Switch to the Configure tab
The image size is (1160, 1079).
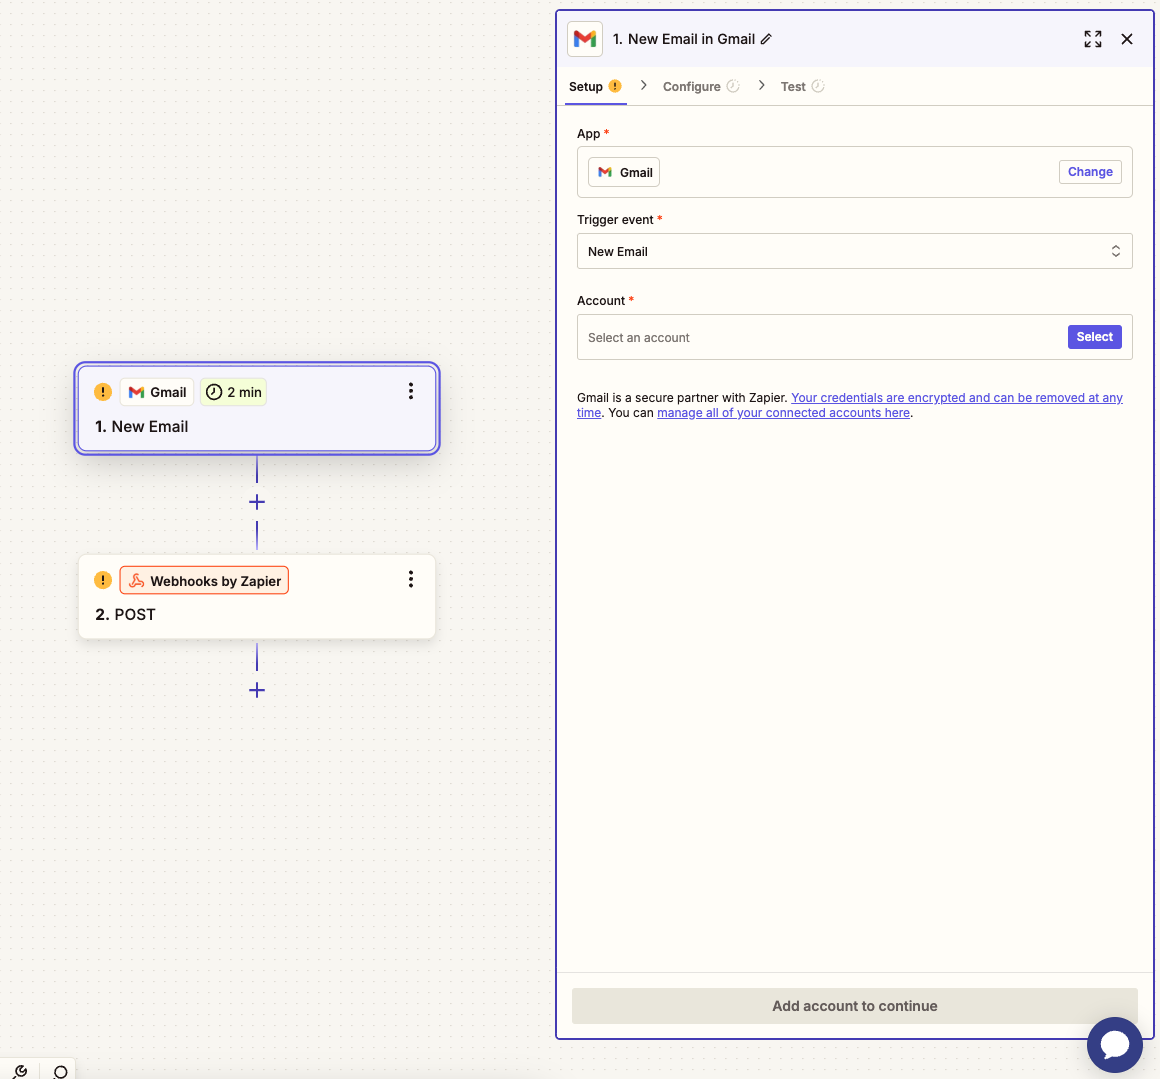click(x=694, y=86)
